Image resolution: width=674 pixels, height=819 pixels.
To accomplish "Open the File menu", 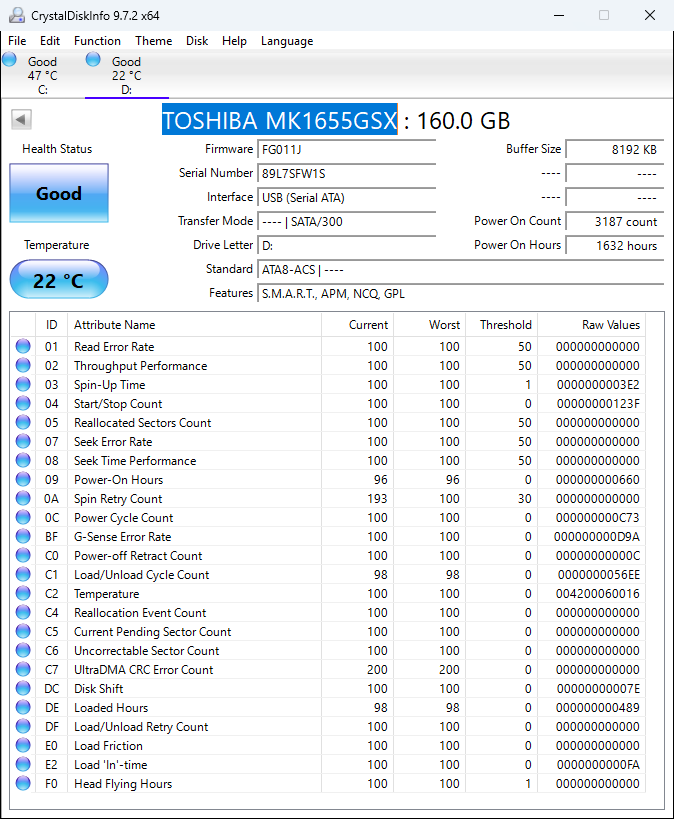I will pyautogui.click(x=17, y=41).
